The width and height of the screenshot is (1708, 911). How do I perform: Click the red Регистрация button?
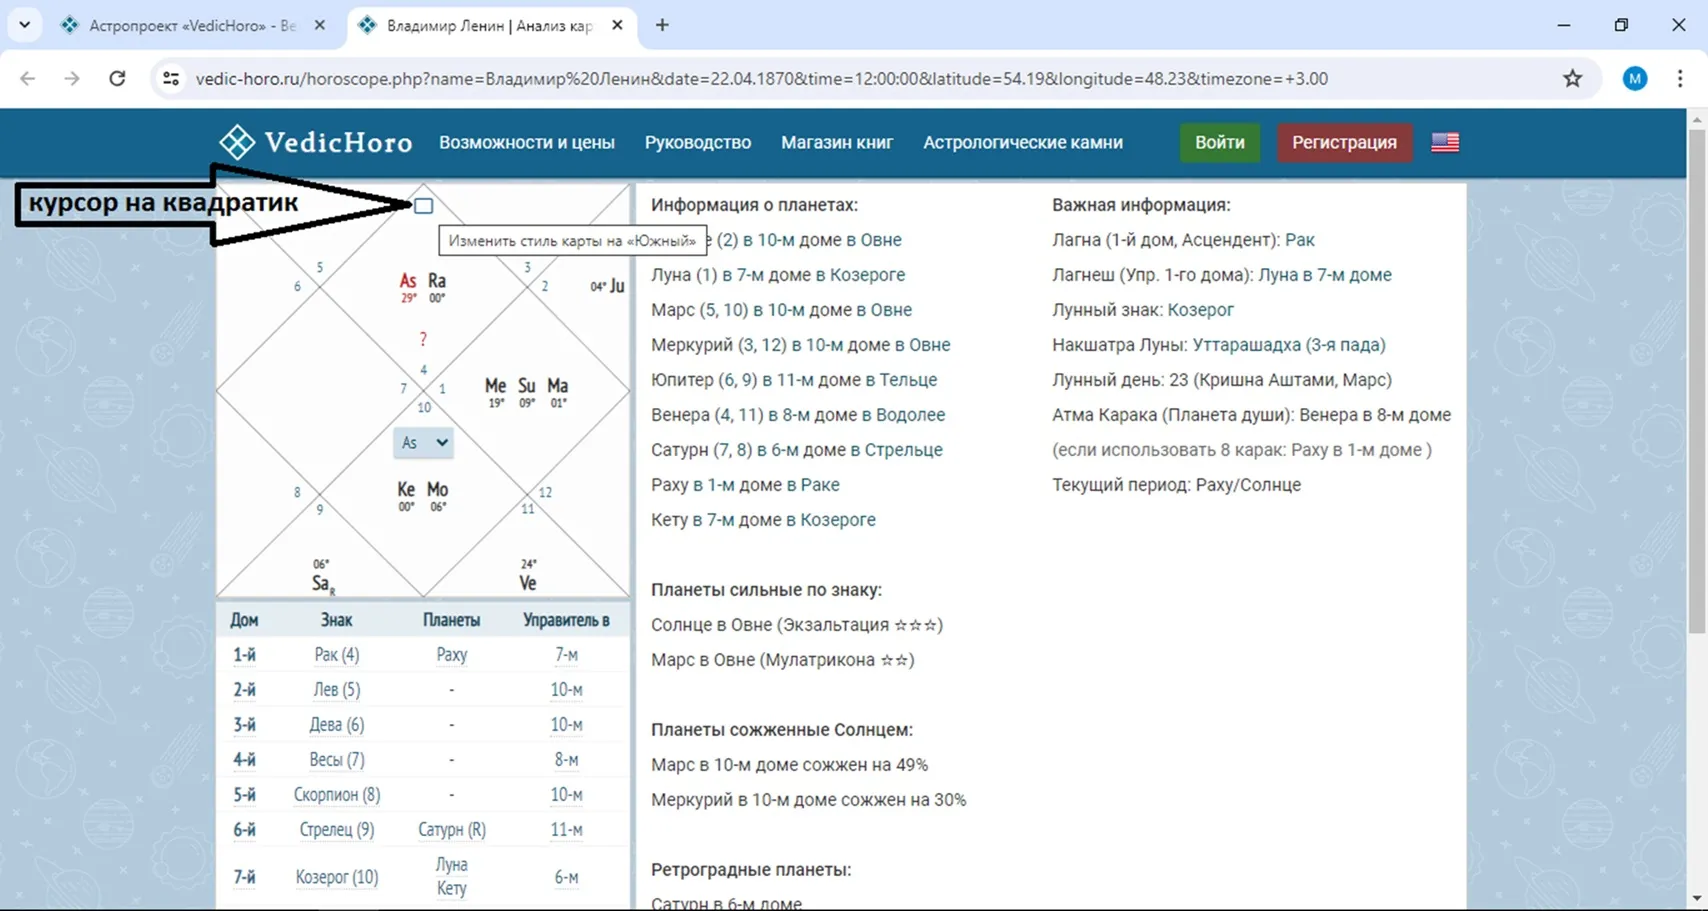click(x=1343, y=142)
